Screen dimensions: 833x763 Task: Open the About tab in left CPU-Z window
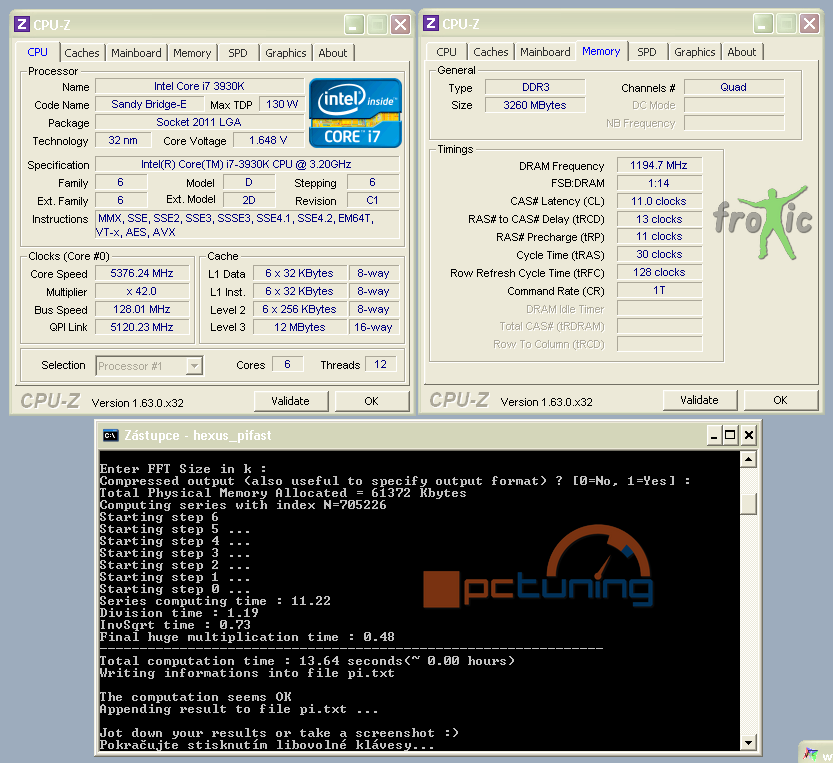(333, 53)
